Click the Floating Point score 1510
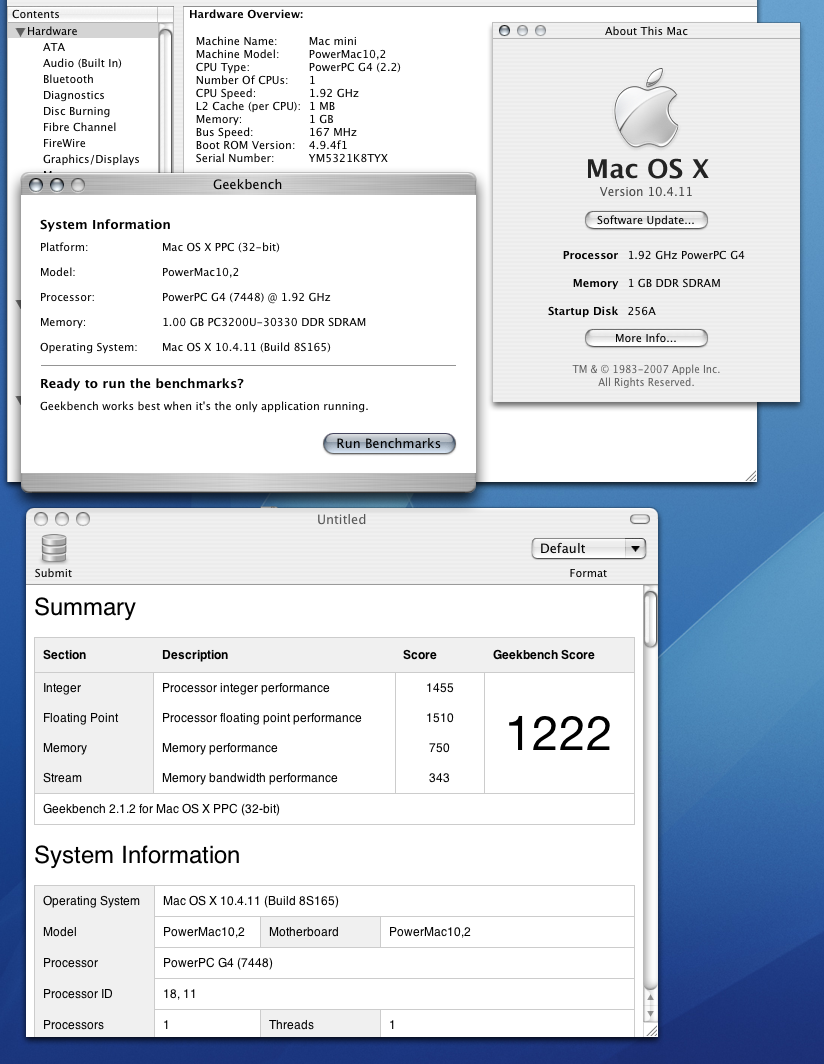 coord(440,718)
